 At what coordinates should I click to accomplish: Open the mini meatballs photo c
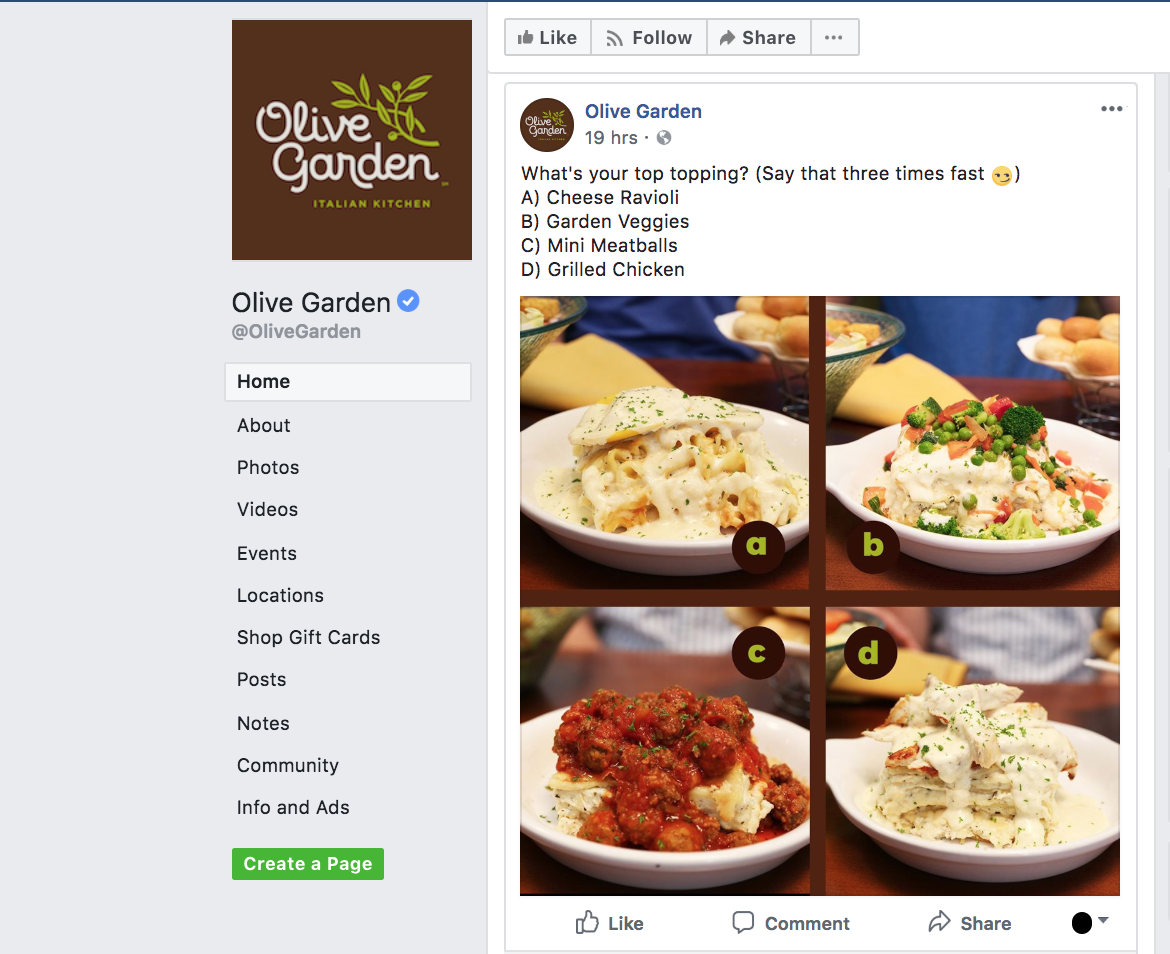(x=664, y=750)
